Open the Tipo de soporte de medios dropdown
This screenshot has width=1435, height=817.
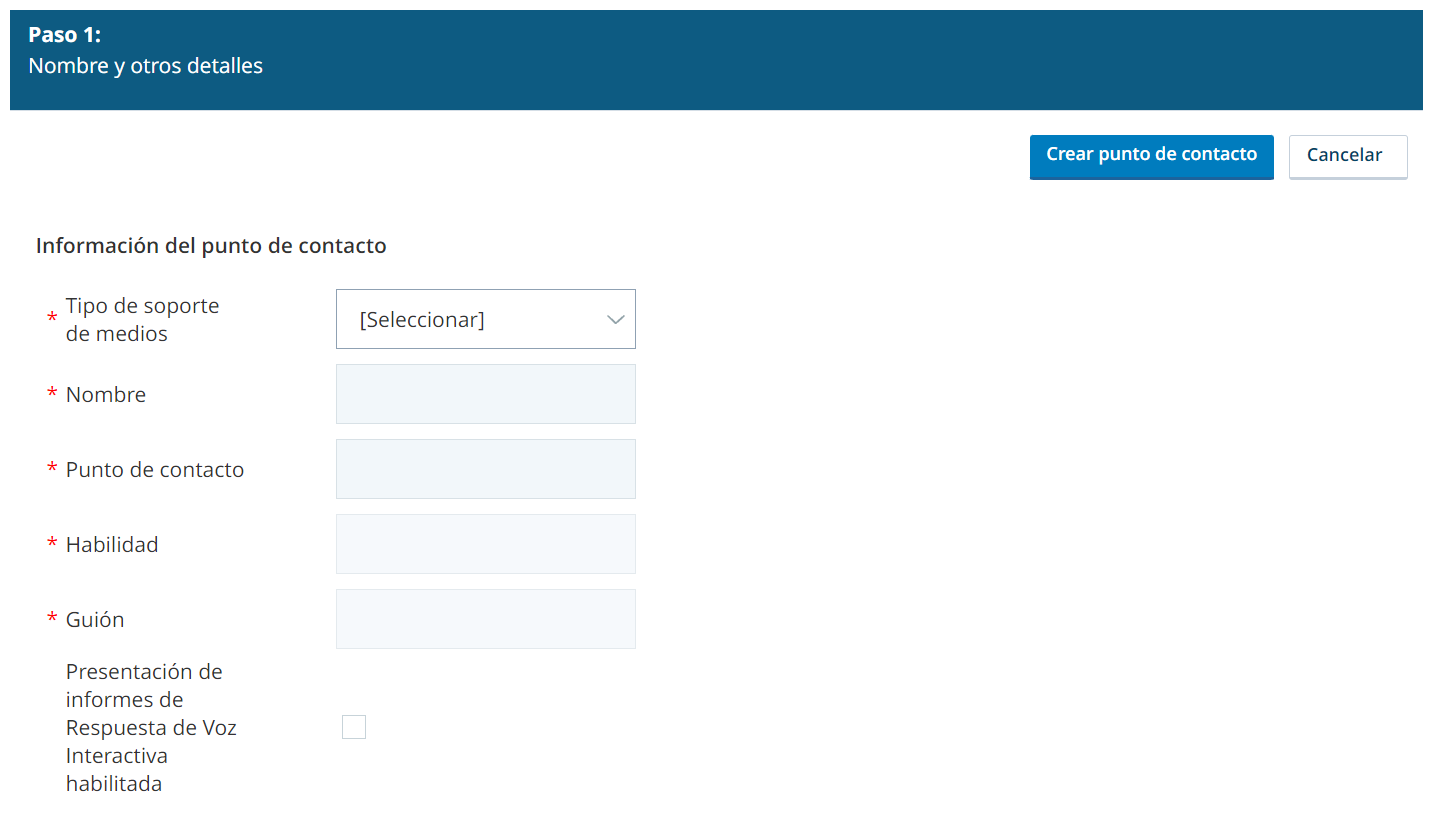click(x=485, y=319)
